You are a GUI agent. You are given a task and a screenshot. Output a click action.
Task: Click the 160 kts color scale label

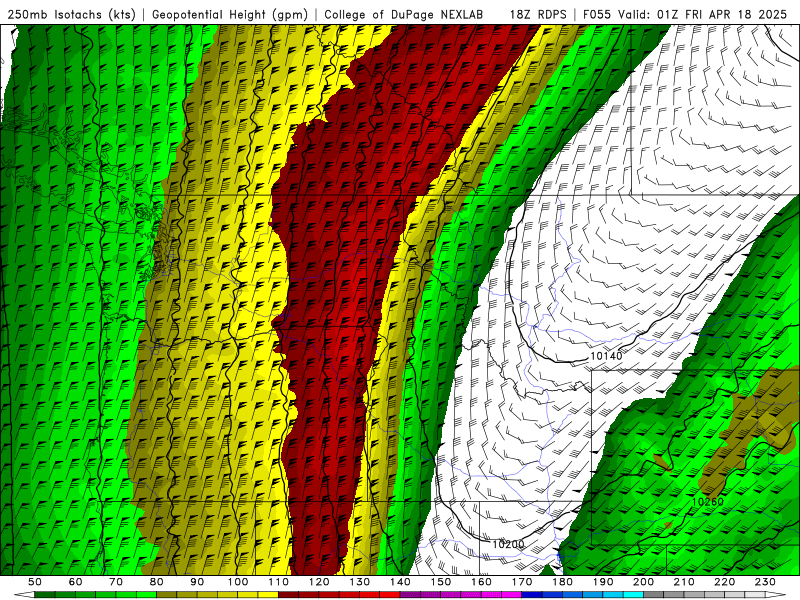click(482, 582)
